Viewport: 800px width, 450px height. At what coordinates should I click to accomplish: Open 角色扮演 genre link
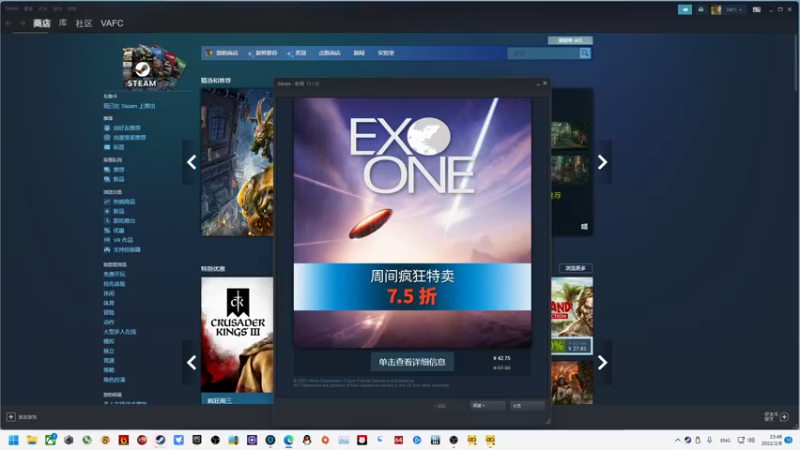click(x=114, y=380)
